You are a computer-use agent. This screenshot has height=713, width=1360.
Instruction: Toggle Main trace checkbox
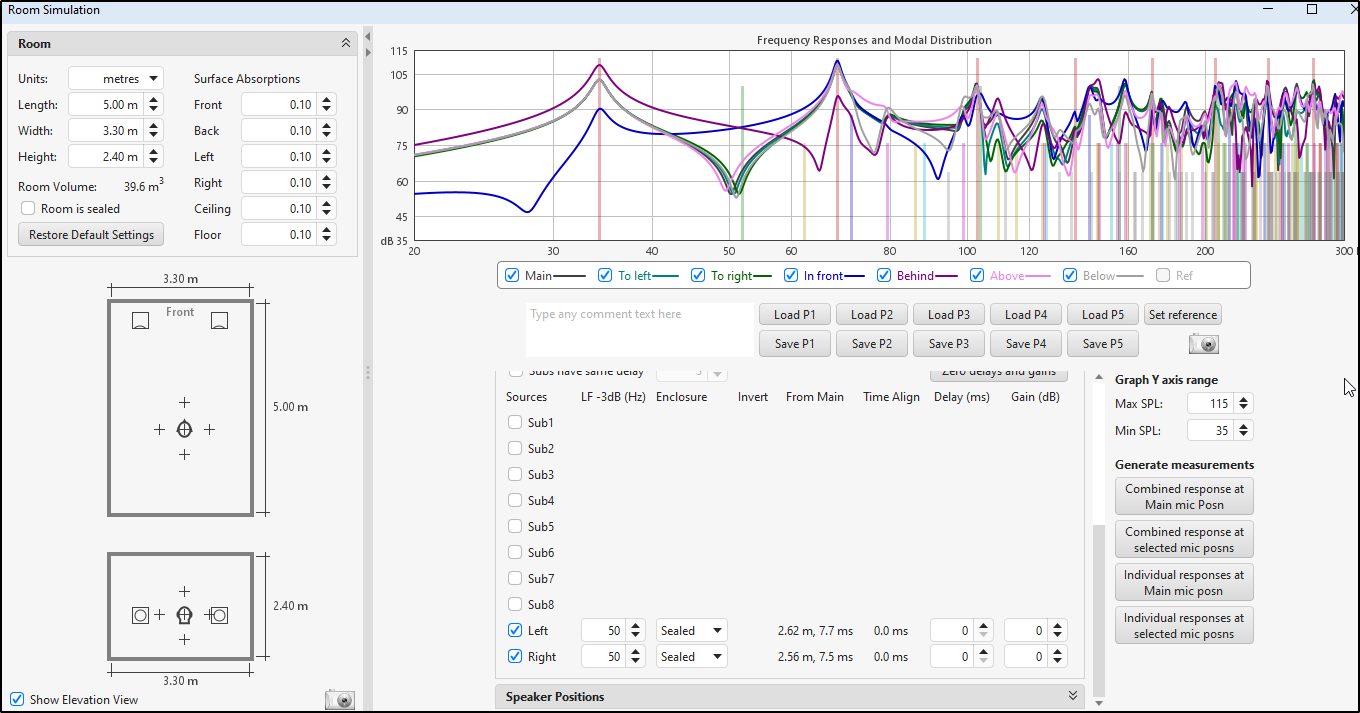coord(512,275)
